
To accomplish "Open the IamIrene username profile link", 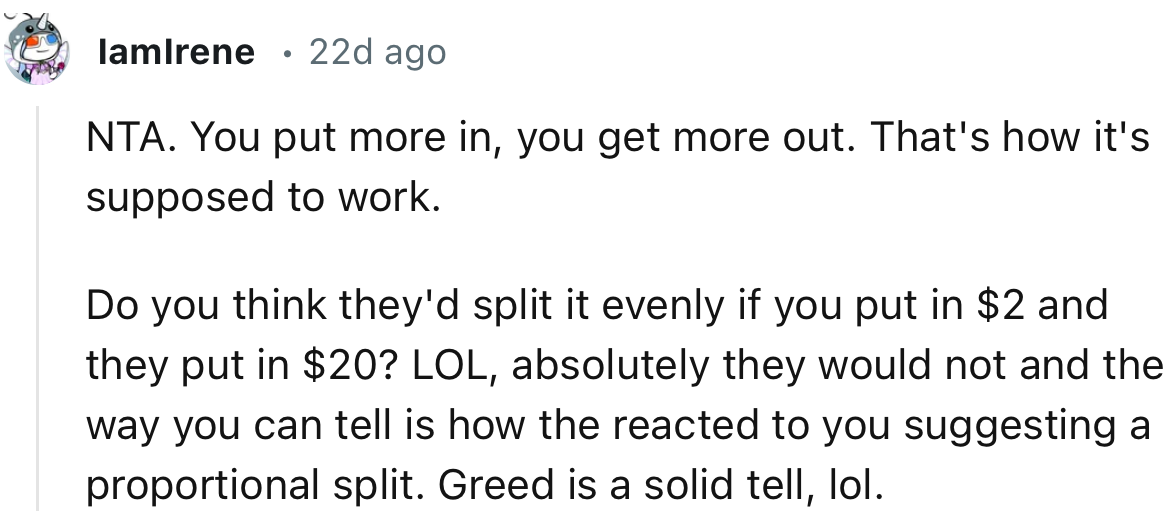I will 176,52.
